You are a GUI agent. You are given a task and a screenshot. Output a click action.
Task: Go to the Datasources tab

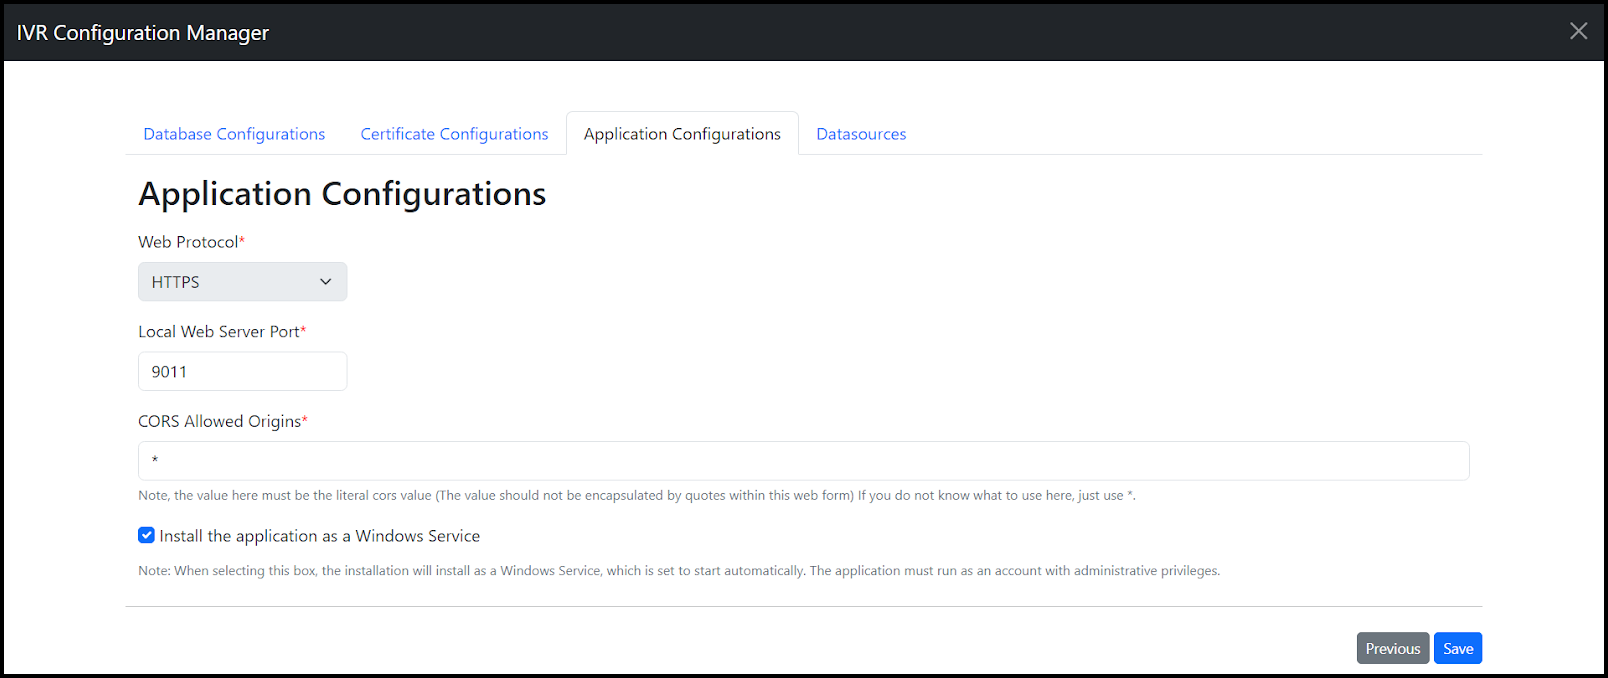coord(861,134)
